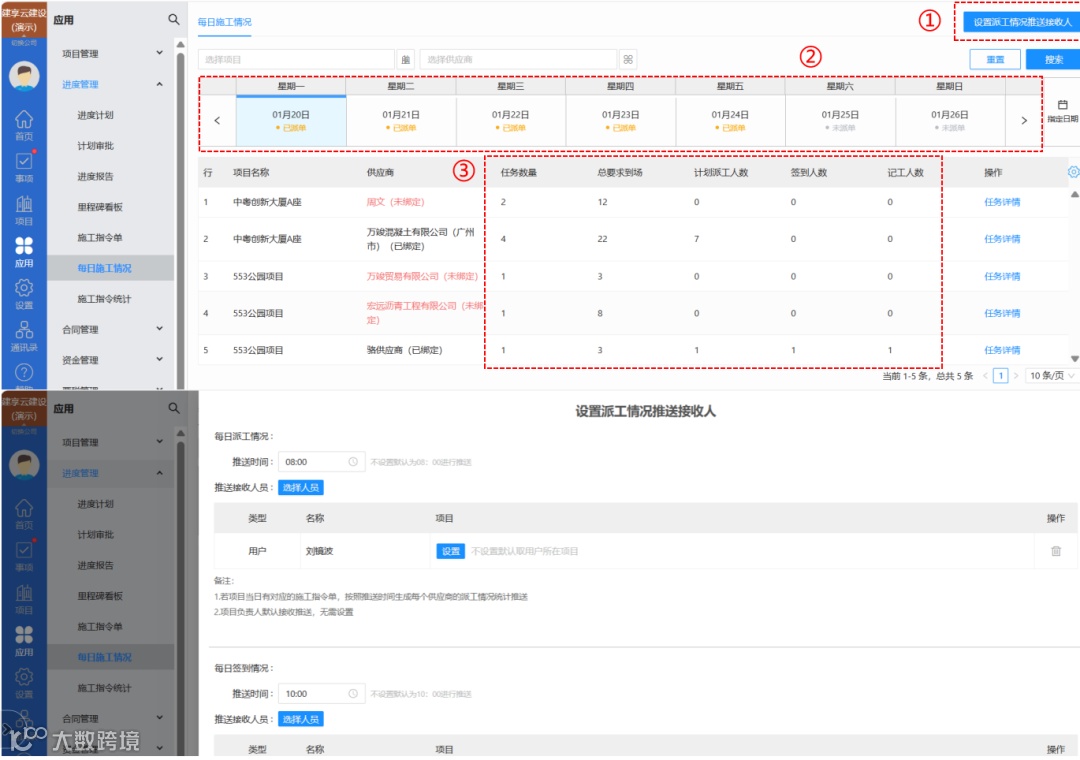Open 进度计划 in undimmed sidebar

click(x=95, y=115)
